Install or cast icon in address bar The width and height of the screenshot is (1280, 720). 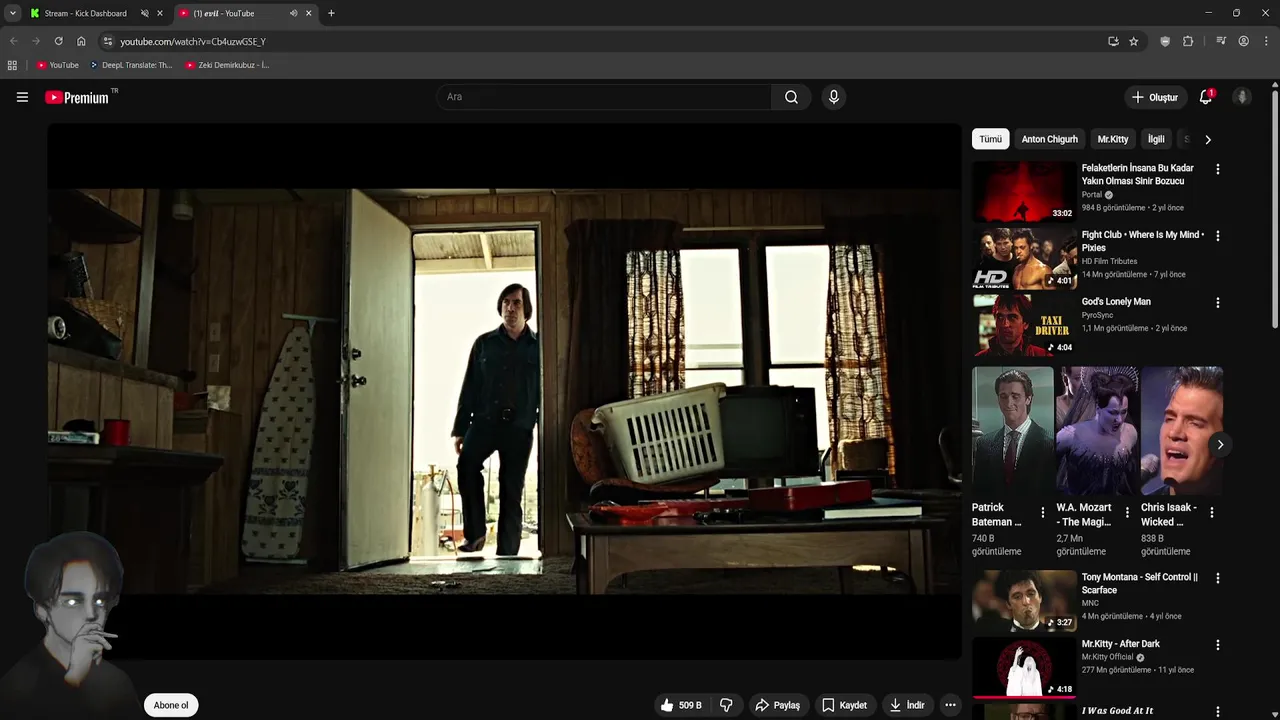click(x=1113, y=41)
